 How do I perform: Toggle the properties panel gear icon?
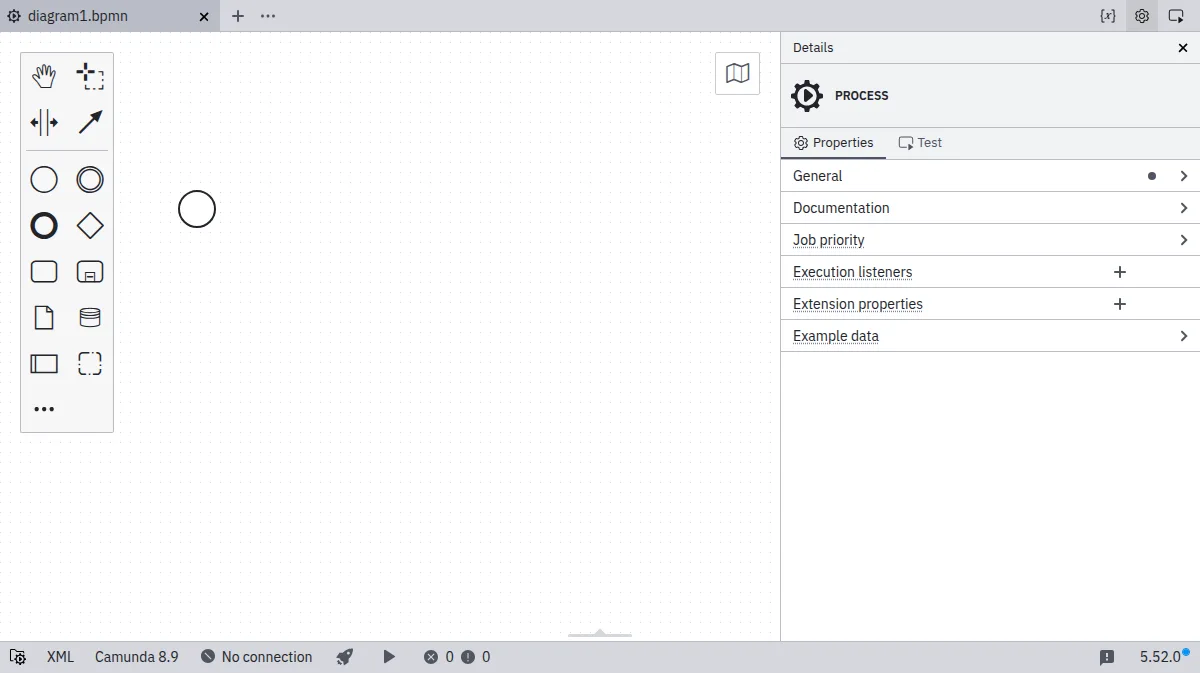[x=1142, y=16]
